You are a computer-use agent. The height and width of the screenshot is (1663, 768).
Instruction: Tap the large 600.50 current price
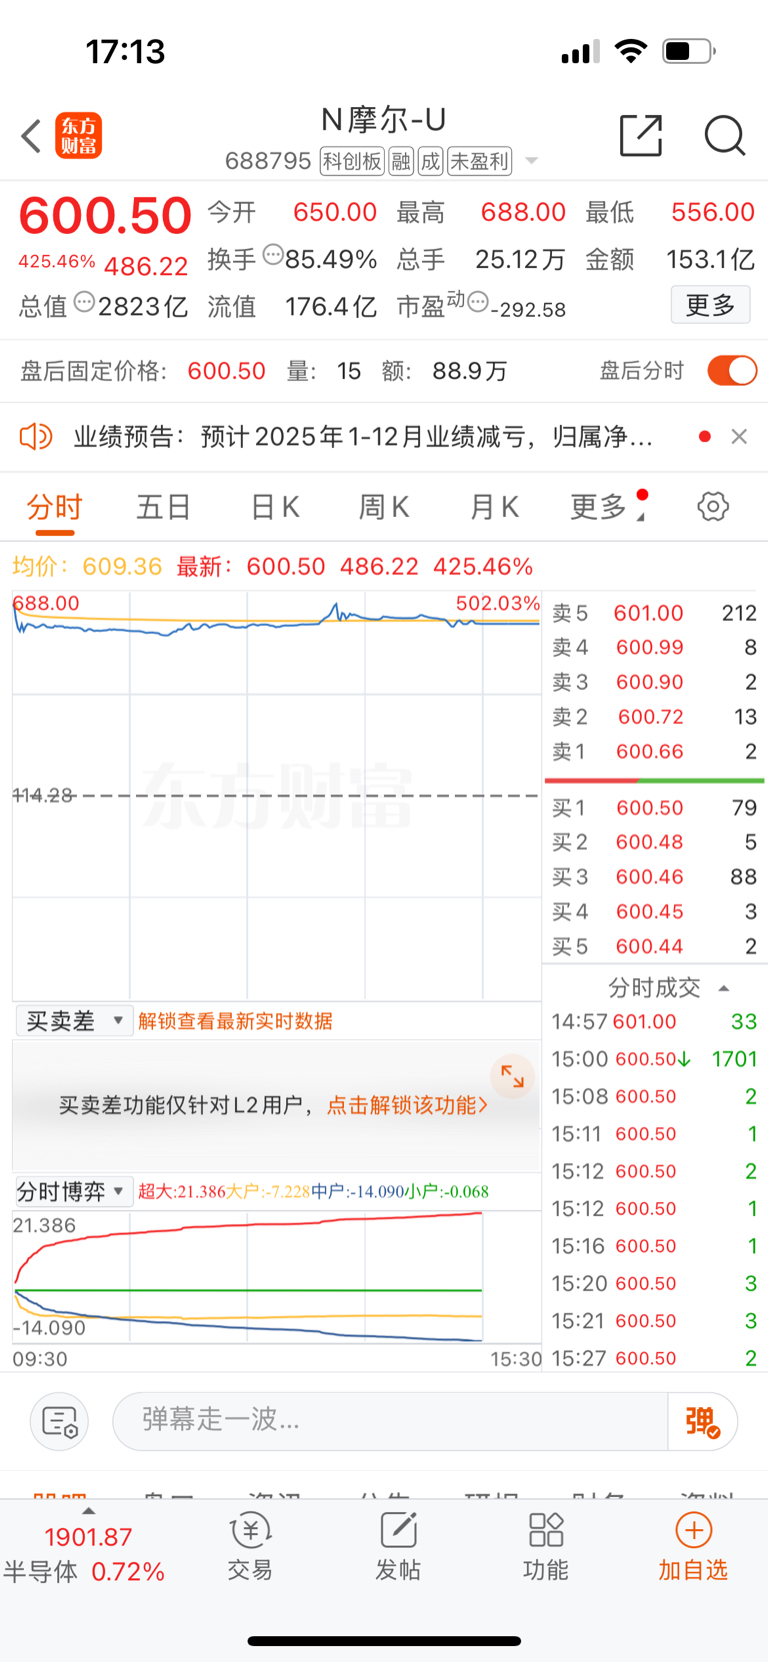(x=105, y=216)
